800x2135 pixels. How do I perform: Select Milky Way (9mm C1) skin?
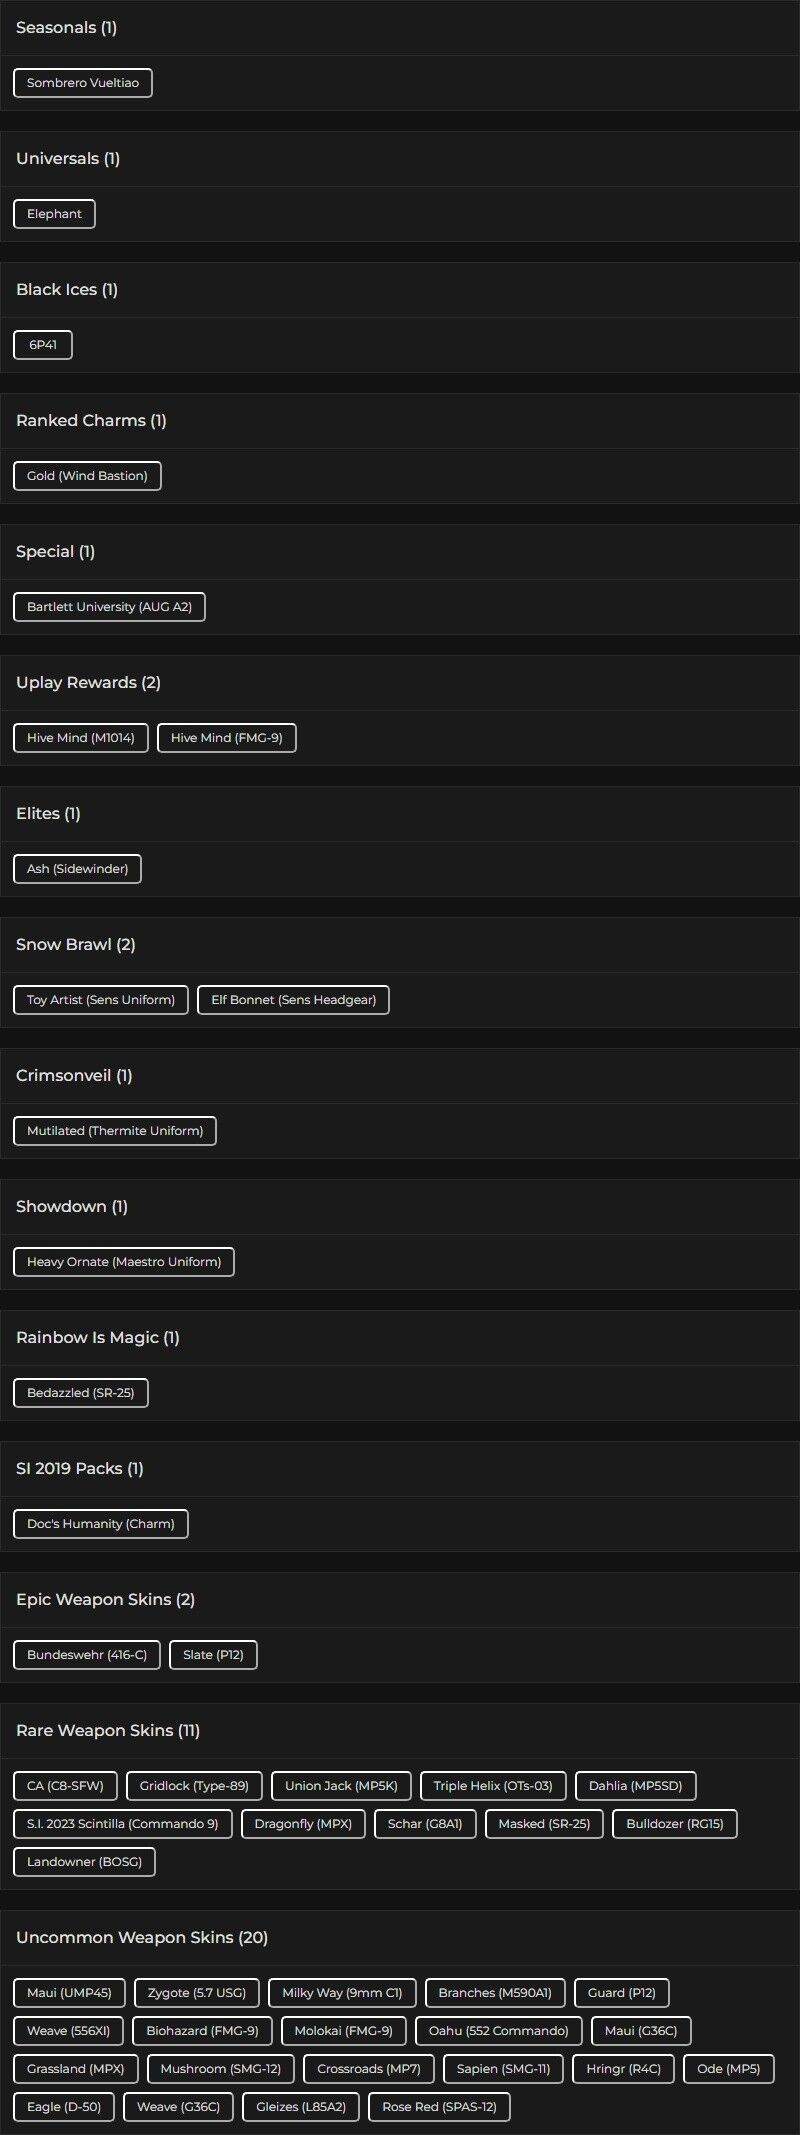[x=342, y=1993]
